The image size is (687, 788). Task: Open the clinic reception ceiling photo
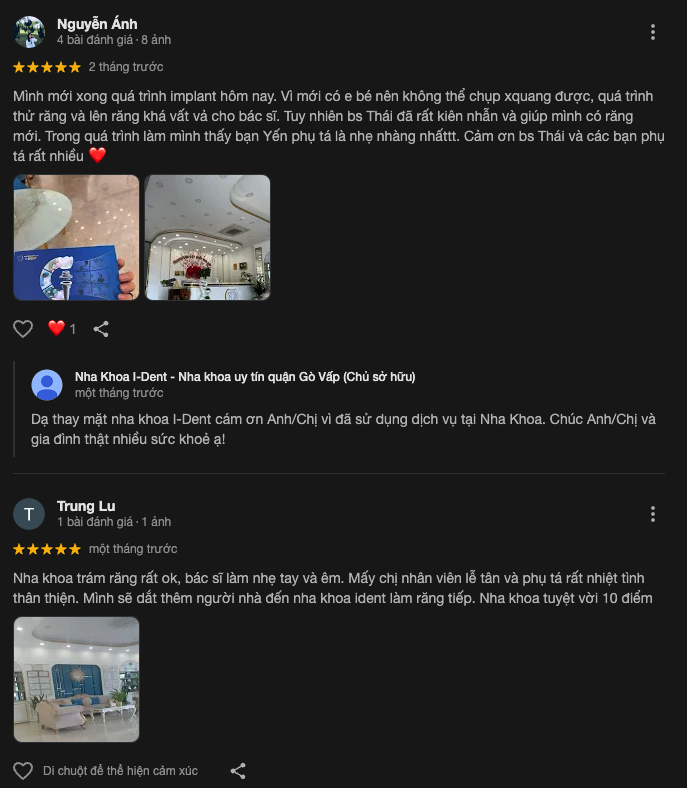click(208, 238)
